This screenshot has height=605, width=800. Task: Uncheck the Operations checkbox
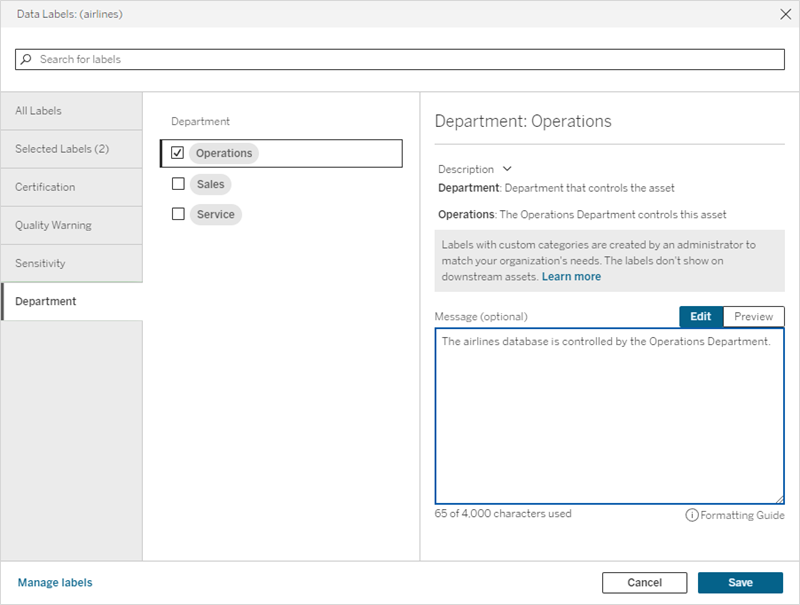pyautogui.click(x=178, y=153)
